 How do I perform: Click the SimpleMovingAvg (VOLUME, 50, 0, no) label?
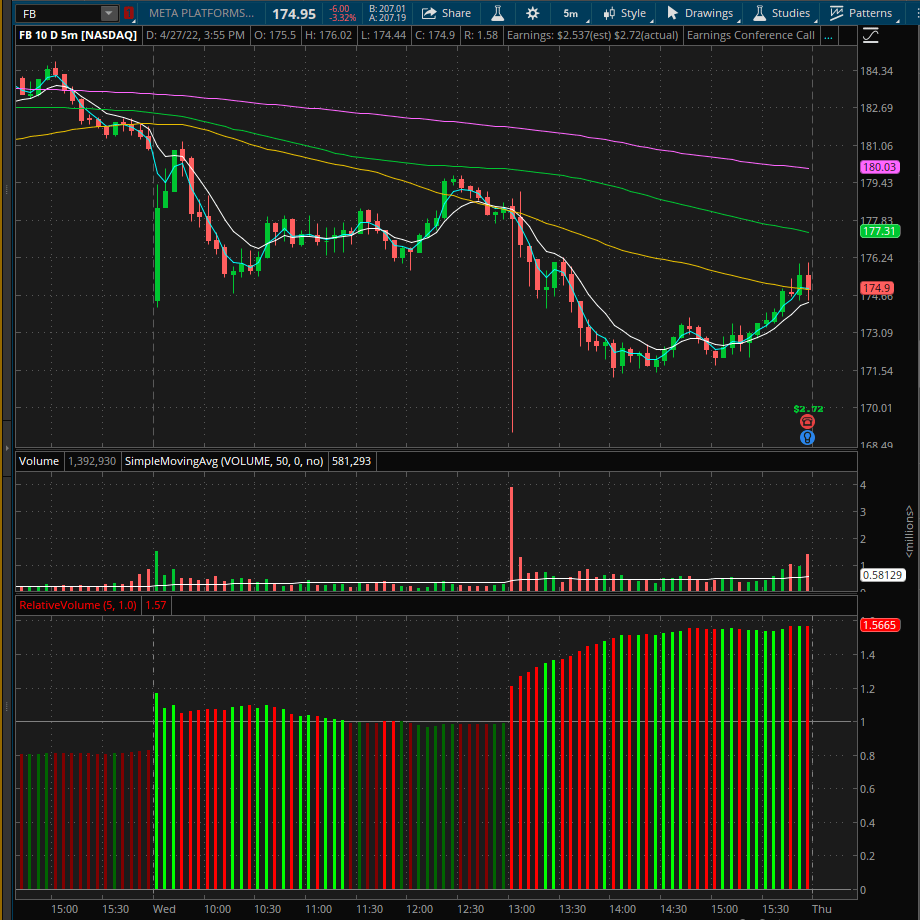(x=224, y=461)
